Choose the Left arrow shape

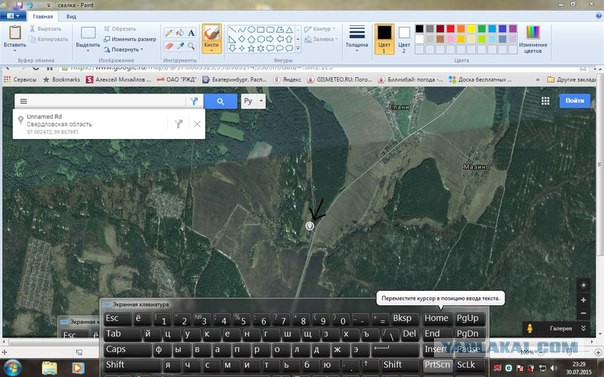(279, 39)
